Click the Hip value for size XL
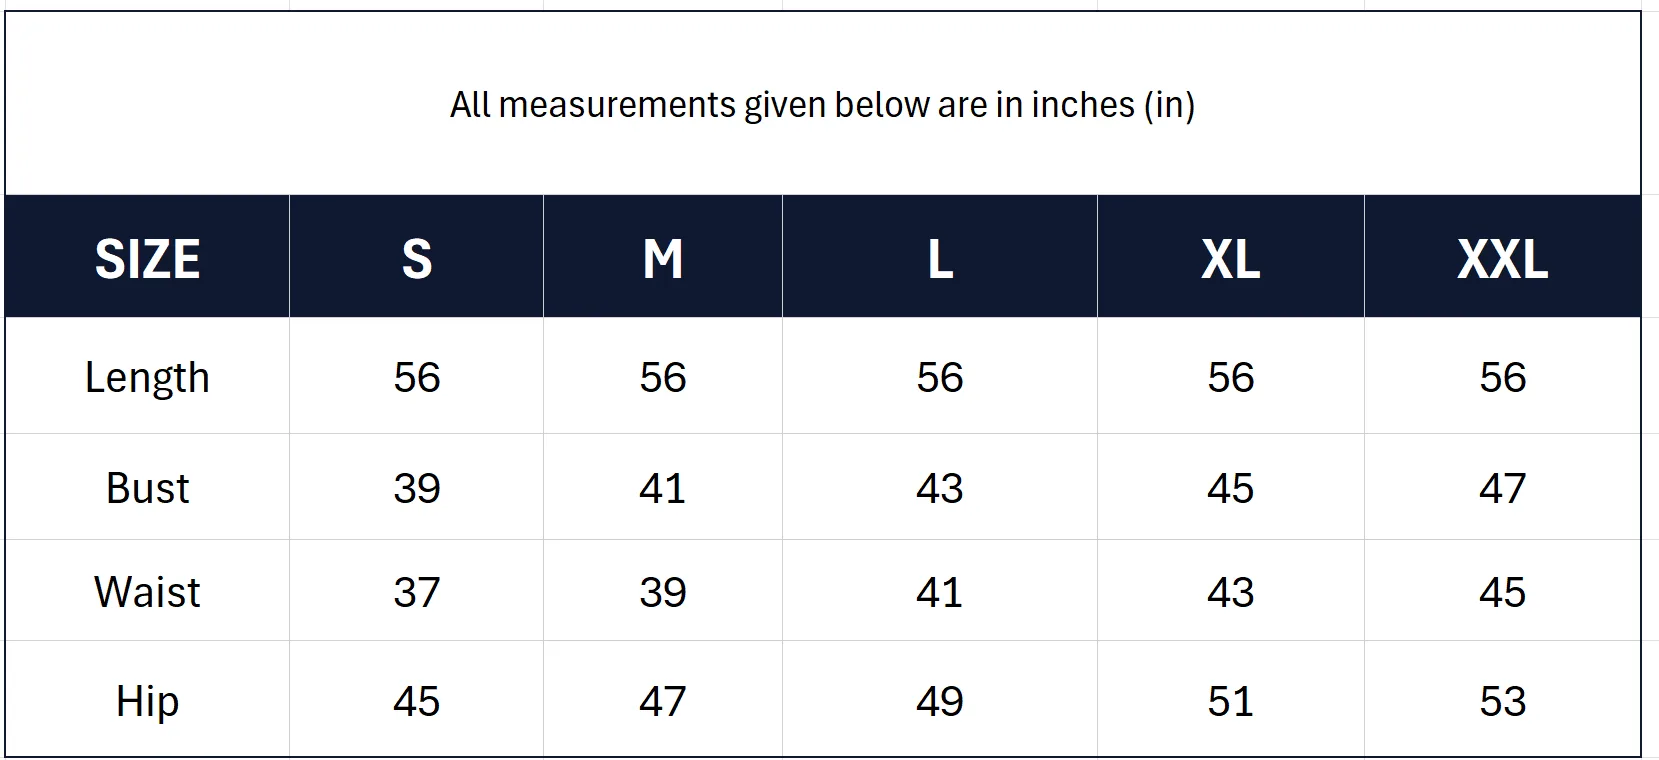 click(x=1230, y=702)
